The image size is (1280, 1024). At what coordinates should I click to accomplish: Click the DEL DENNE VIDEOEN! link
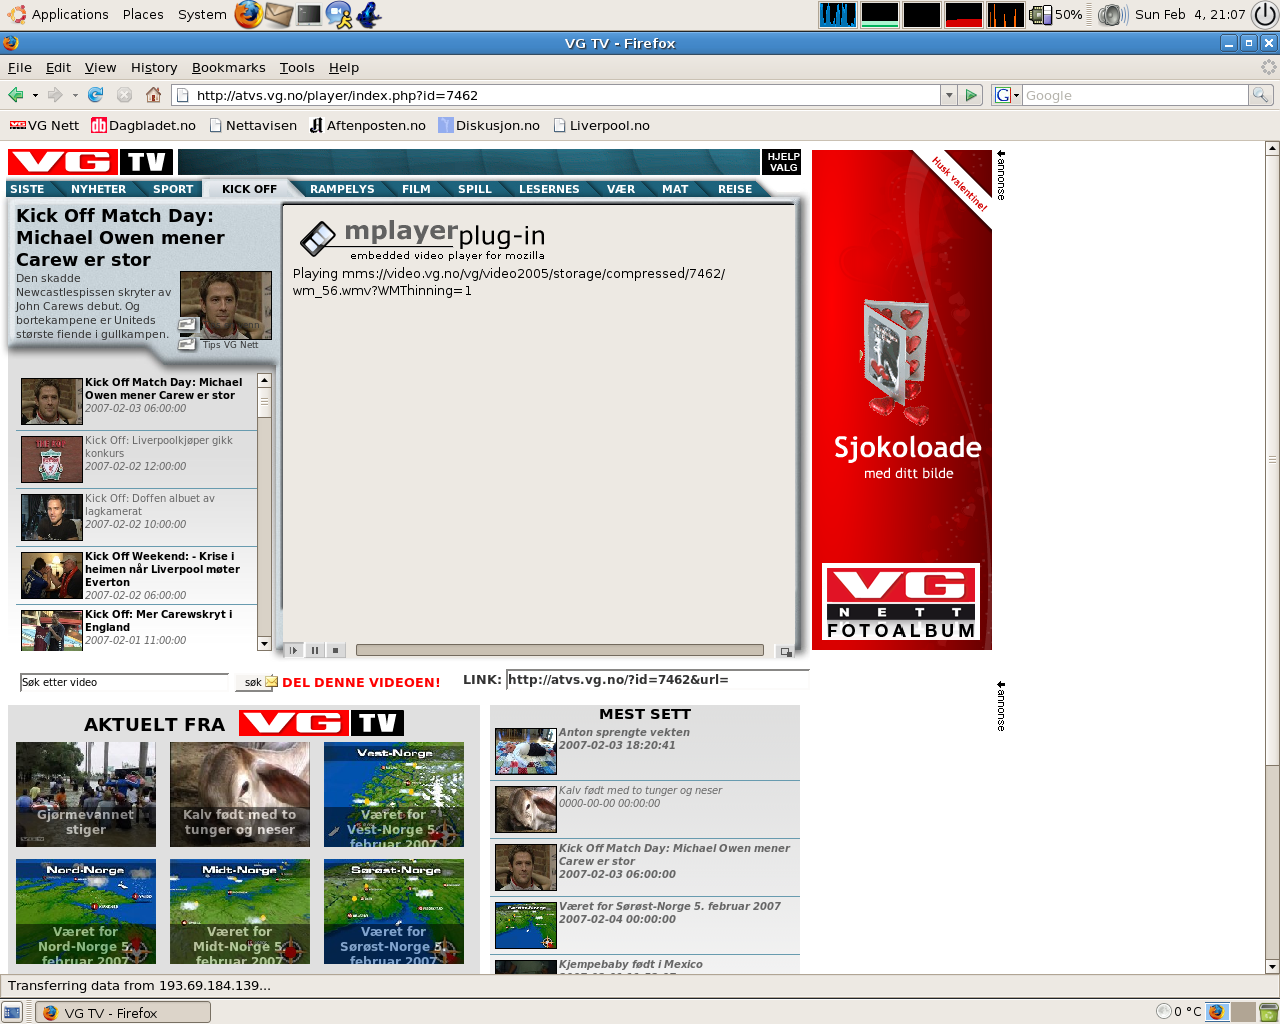(x=361, y=682)
